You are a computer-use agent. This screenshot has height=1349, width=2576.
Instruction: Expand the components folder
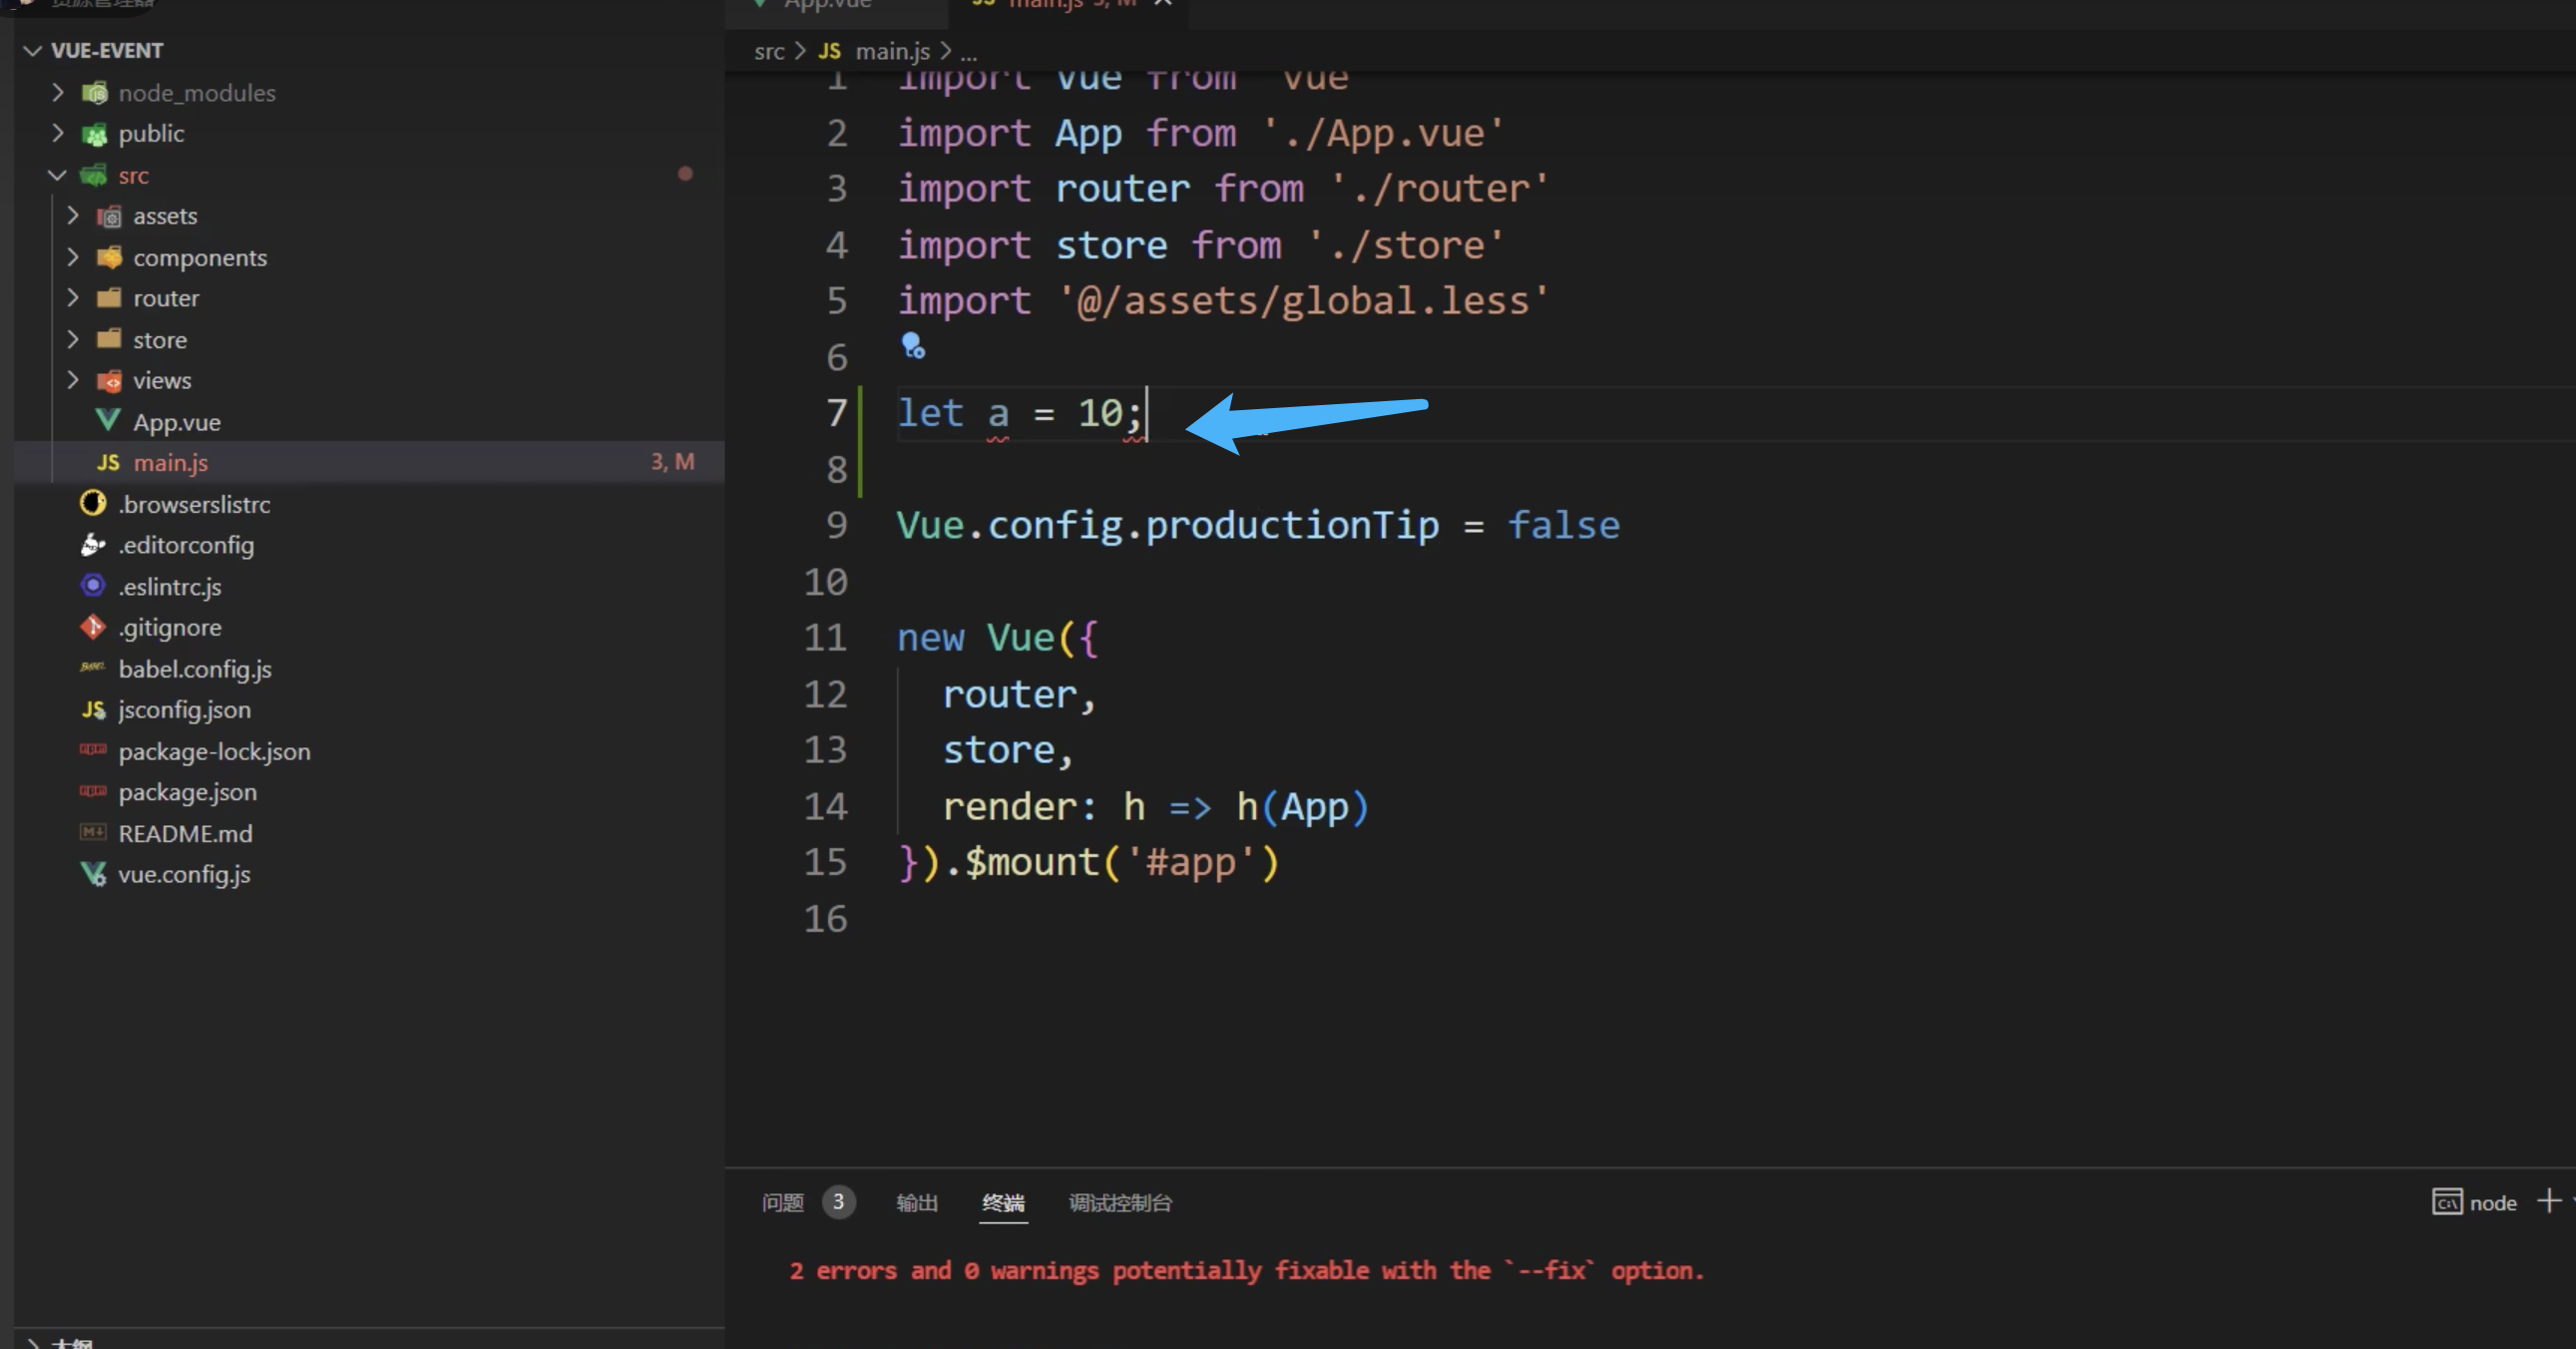(73, 257)
